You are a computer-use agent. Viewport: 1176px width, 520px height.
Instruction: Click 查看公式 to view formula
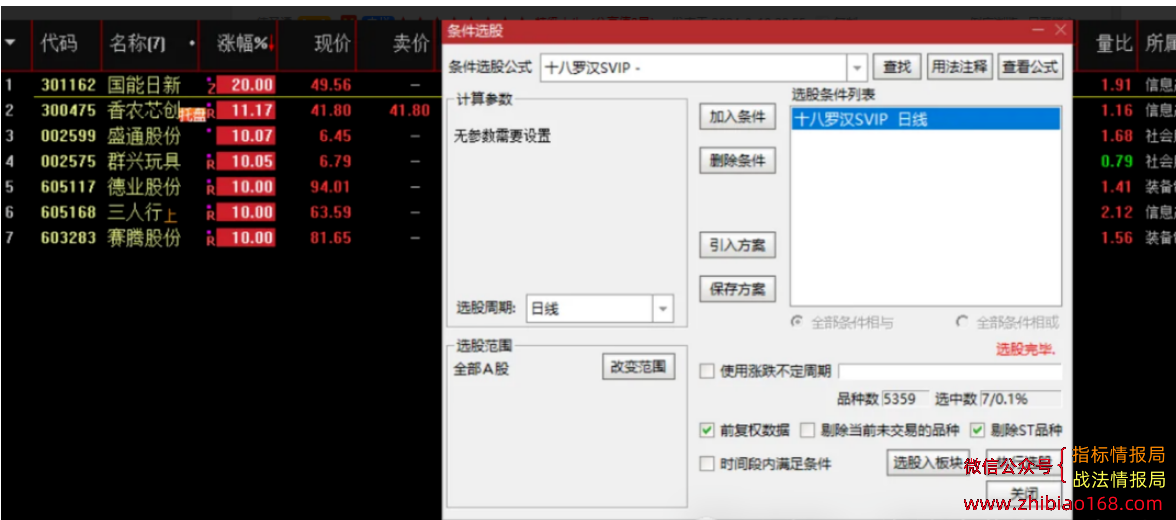(1030, 68)
